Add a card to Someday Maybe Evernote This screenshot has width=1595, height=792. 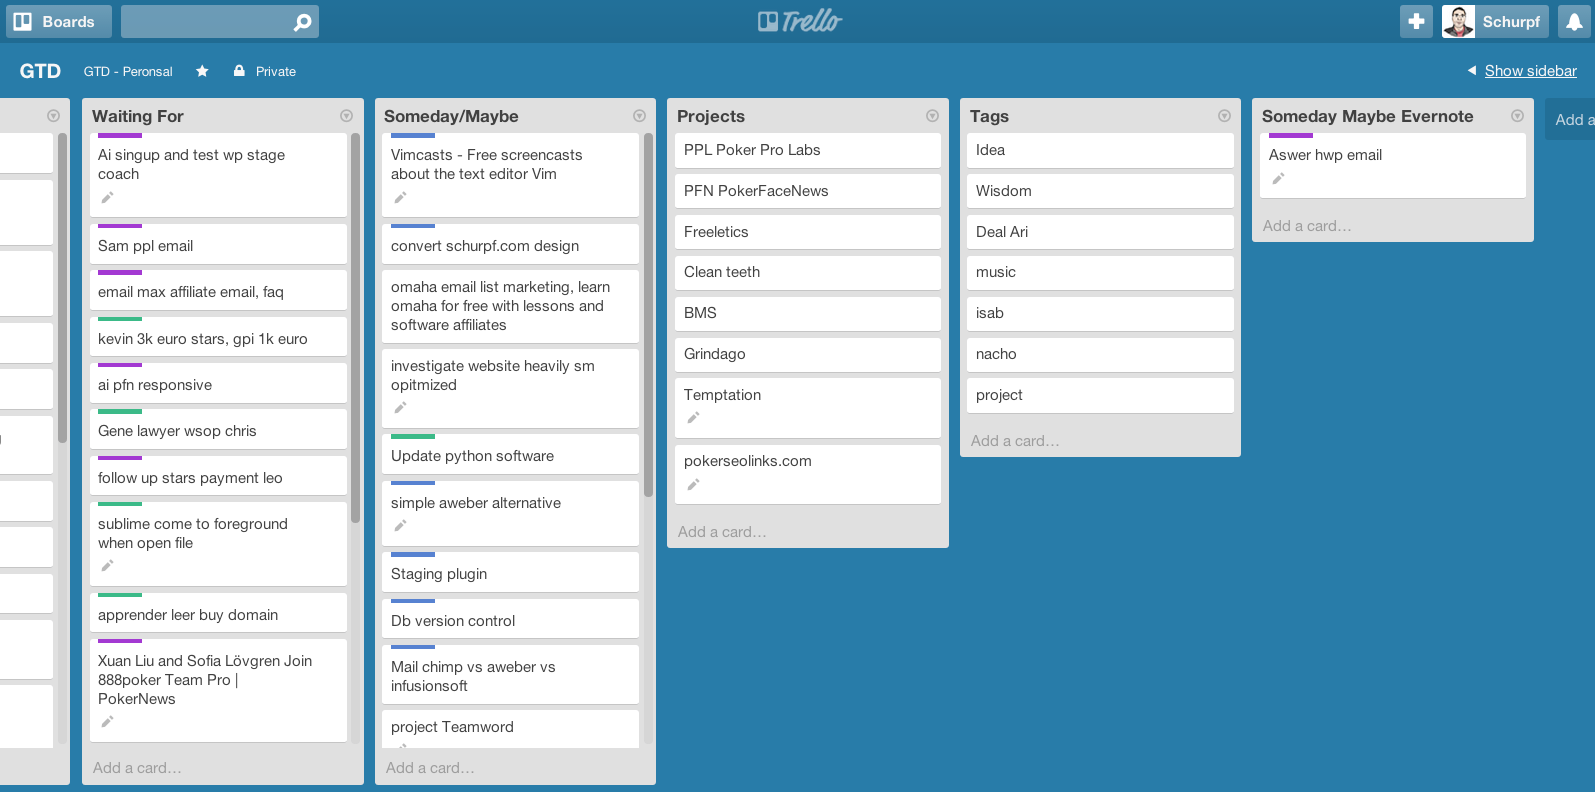coord(1307,226)
